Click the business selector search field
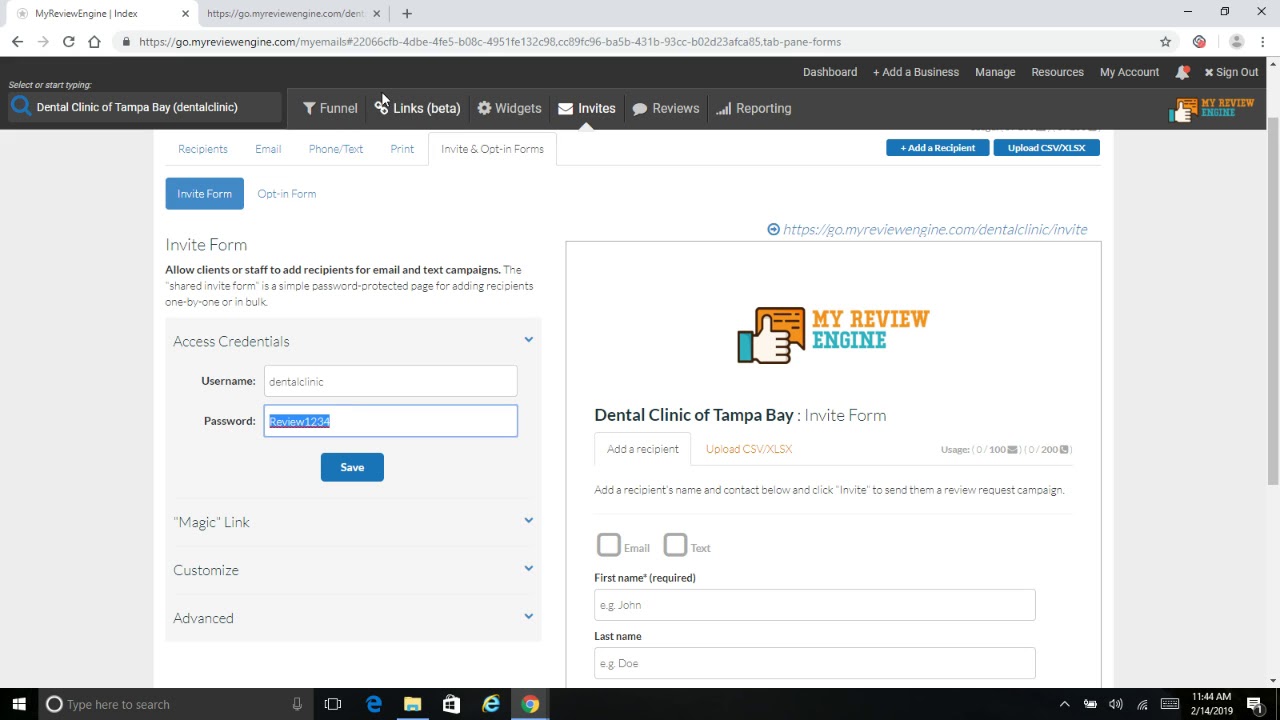This screenshot has width=1280, height=720. click(157, 107)
